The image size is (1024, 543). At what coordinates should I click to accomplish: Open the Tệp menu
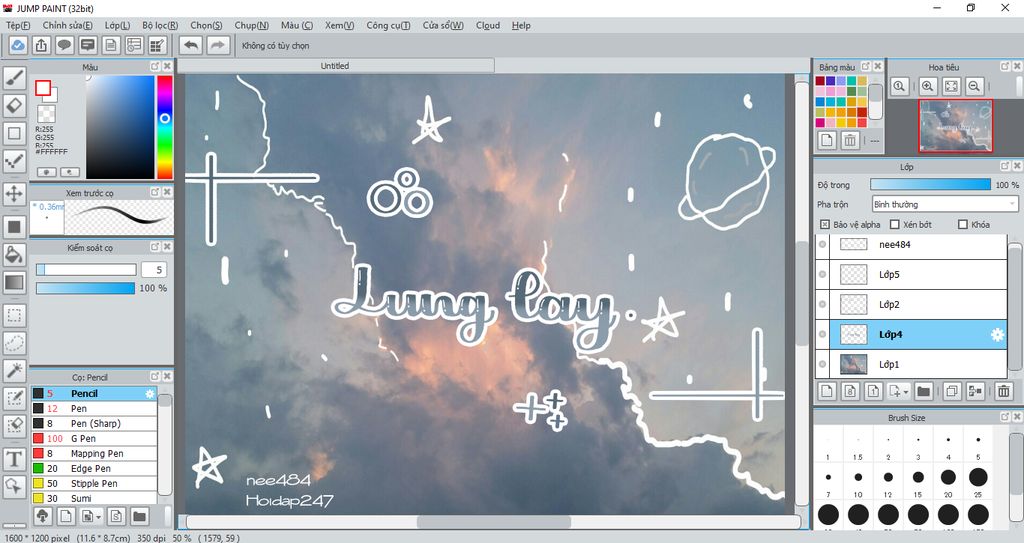coord(18,25)
